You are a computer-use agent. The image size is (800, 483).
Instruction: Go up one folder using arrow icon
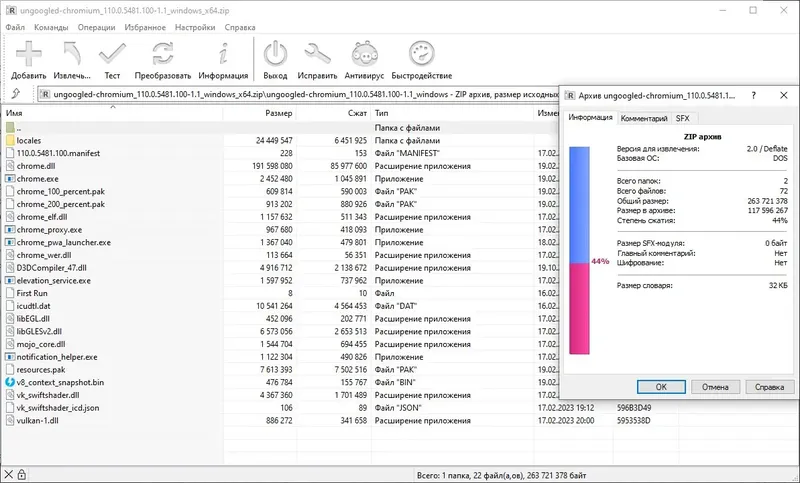16,94
